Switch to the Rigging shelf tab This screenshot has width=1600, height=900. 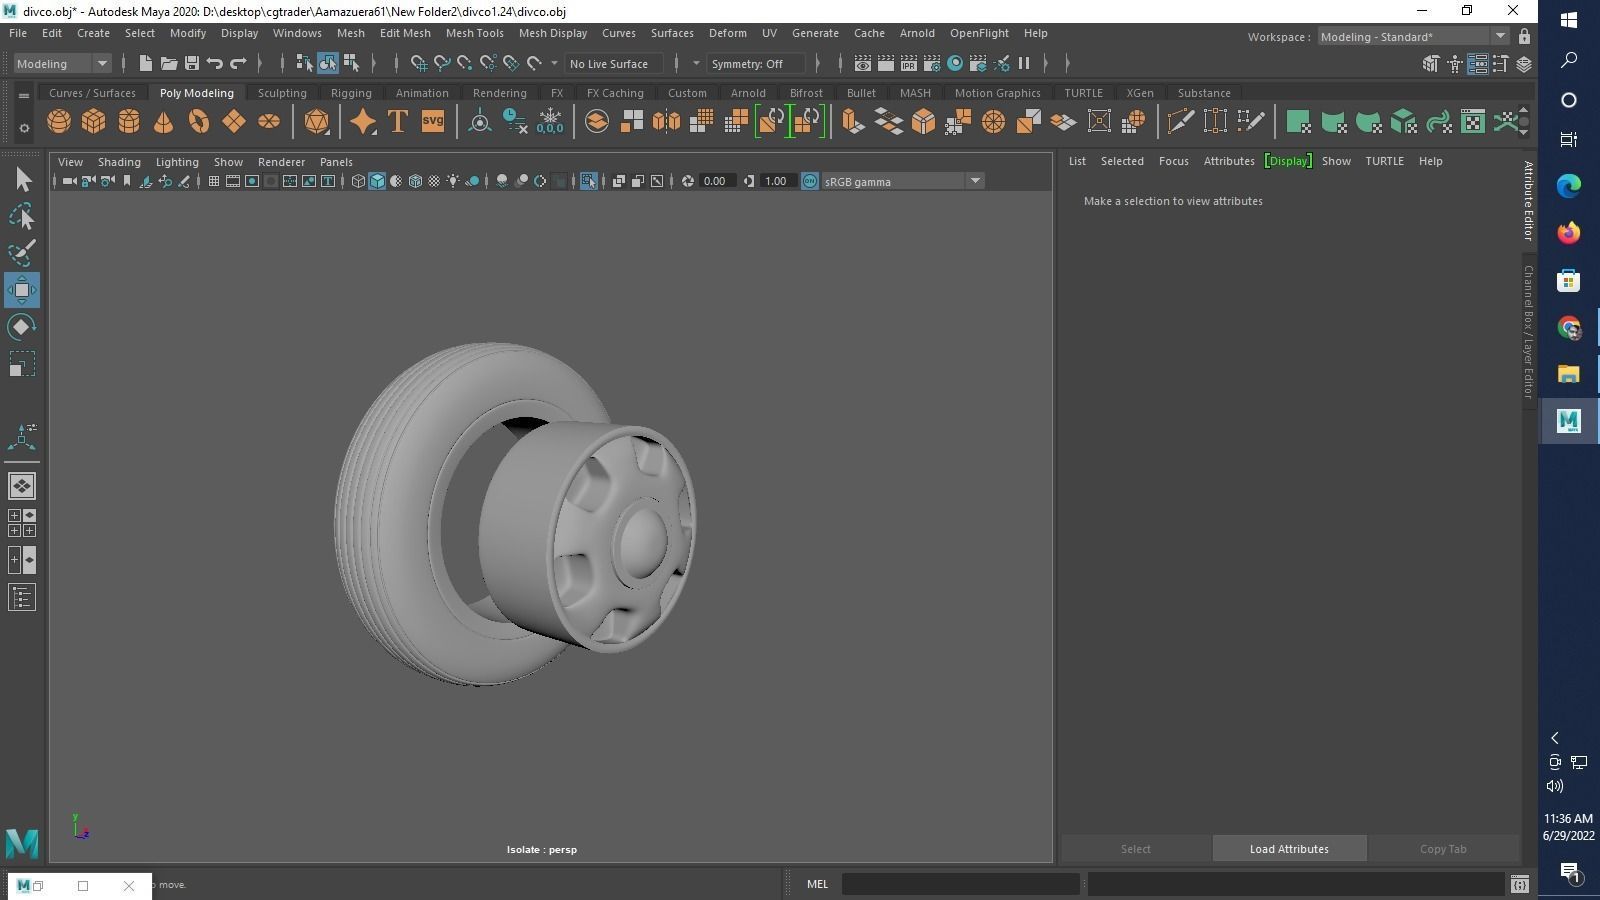[x=351, y=93]
